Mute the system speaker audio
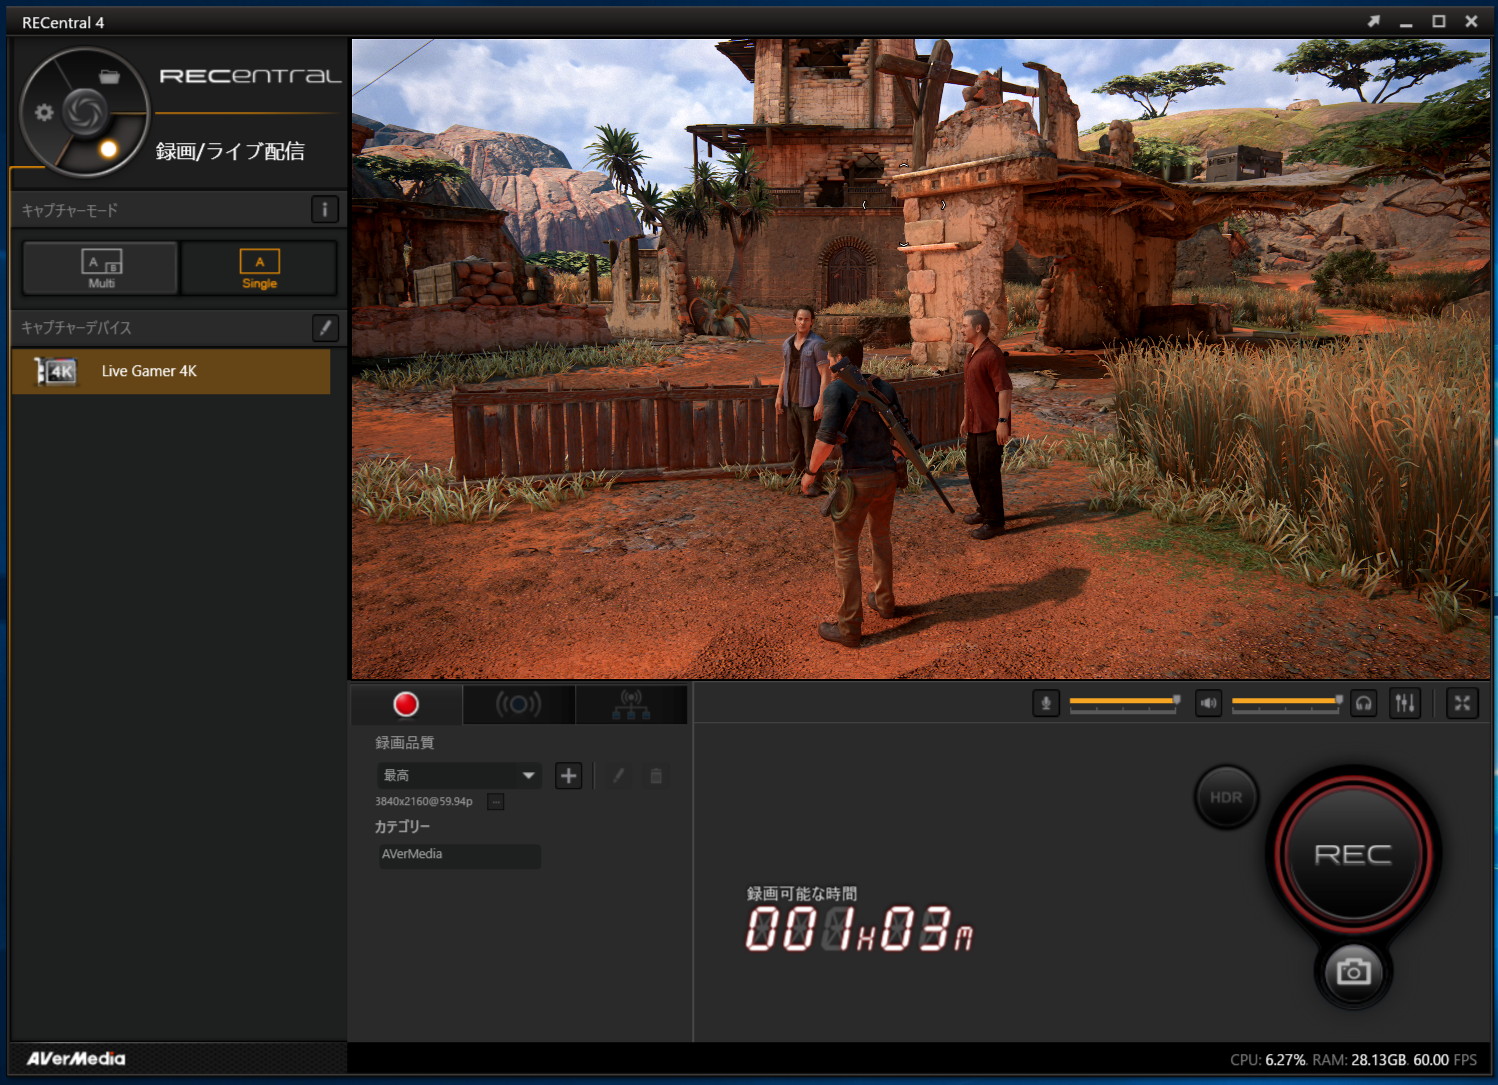This screenshot has height=1085, width=1498. [1208, 703]
